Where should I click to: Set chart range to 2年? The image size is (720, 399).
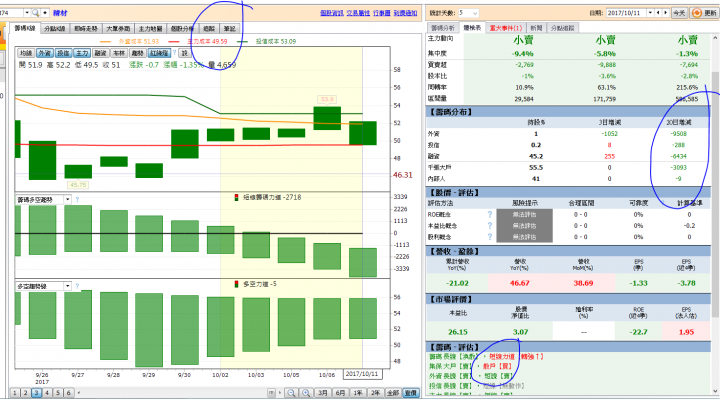pos(375,393)
